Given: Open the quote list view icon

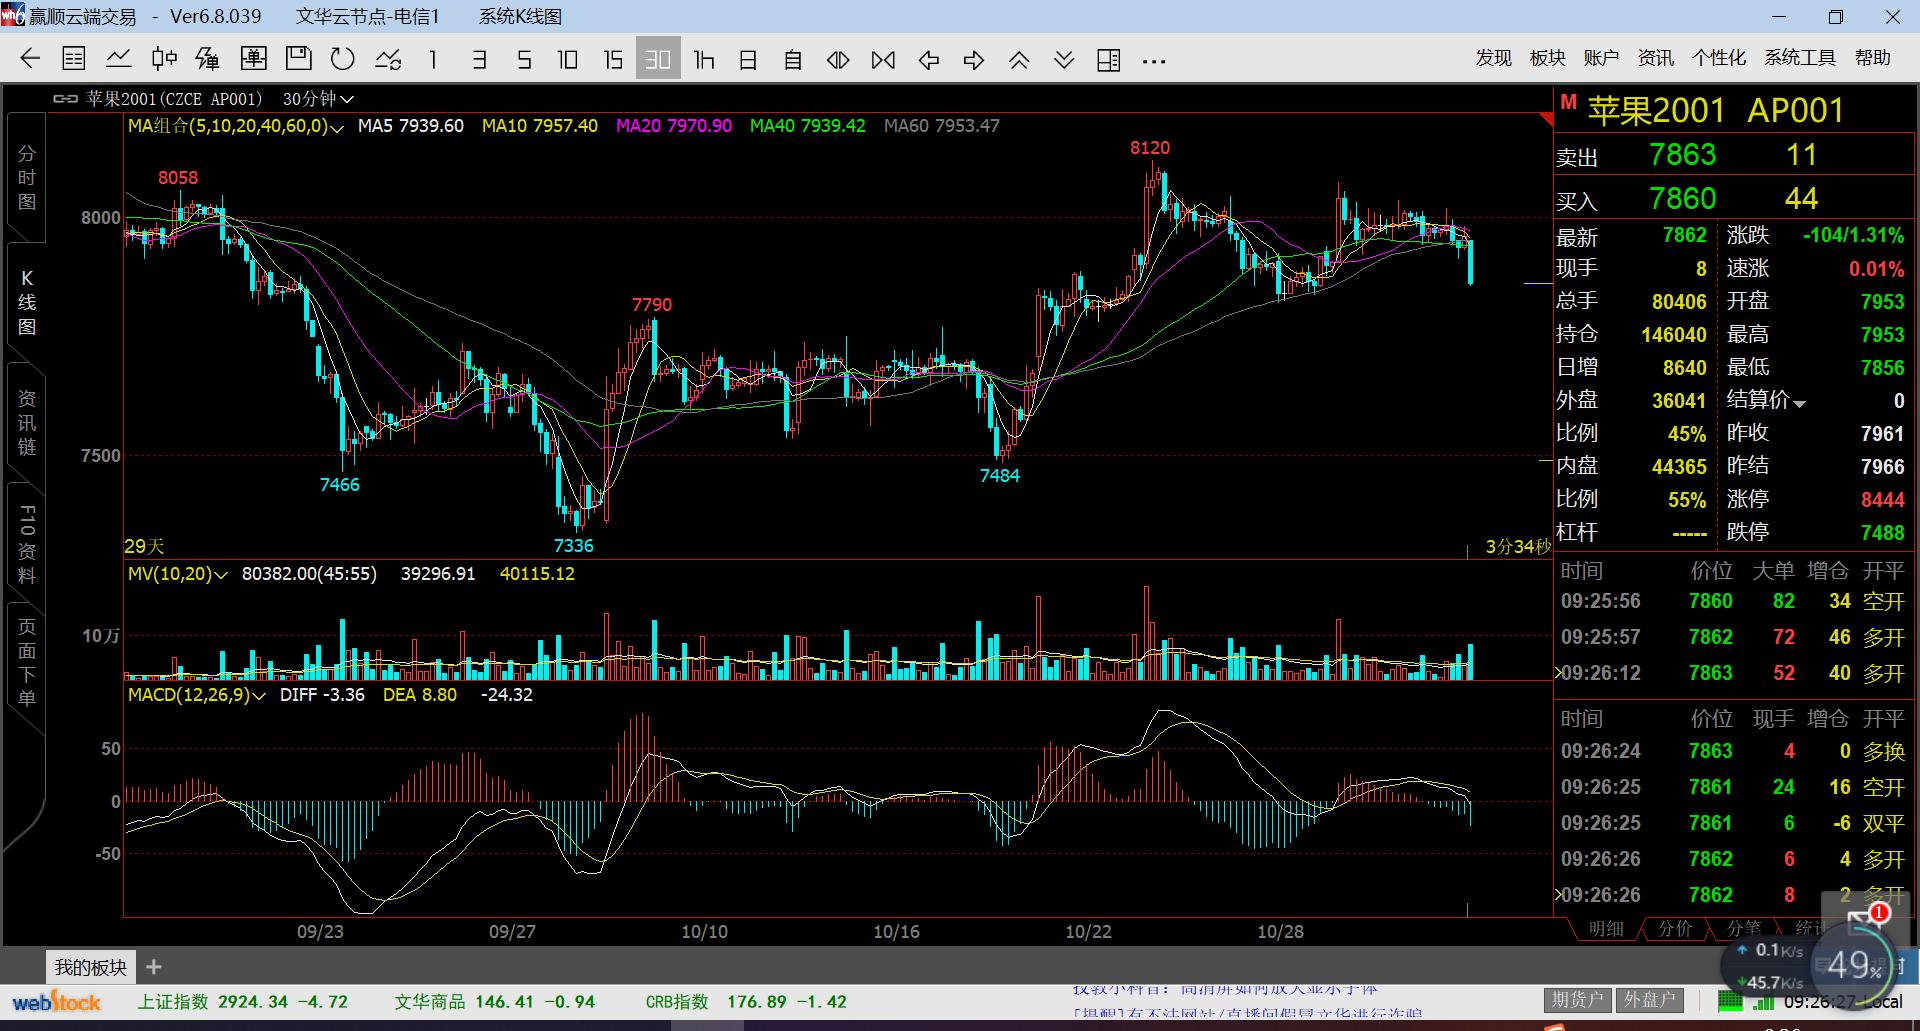Looking at the screenshot, I should [74, 60].
